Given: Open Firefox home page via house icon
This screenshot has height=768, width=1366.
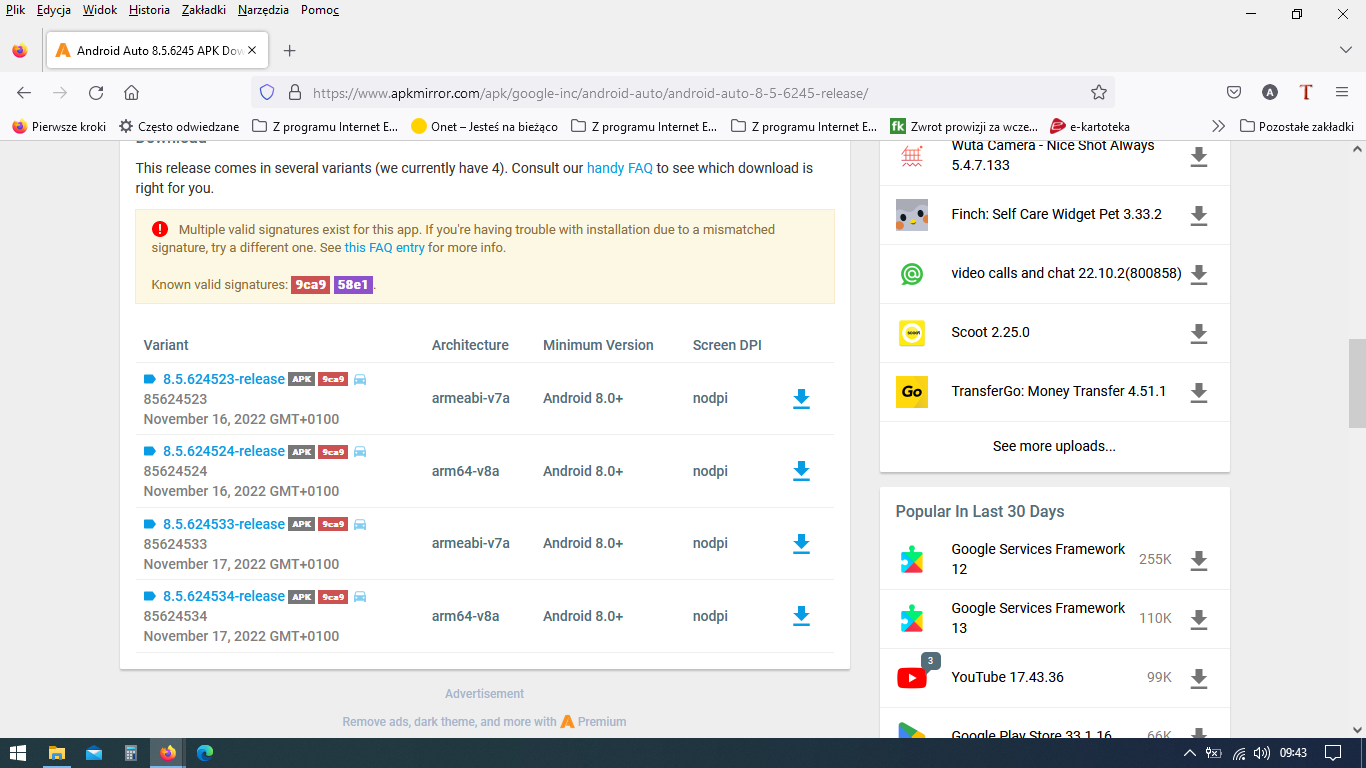Looking at the screenshot, I should coord(131,93).
